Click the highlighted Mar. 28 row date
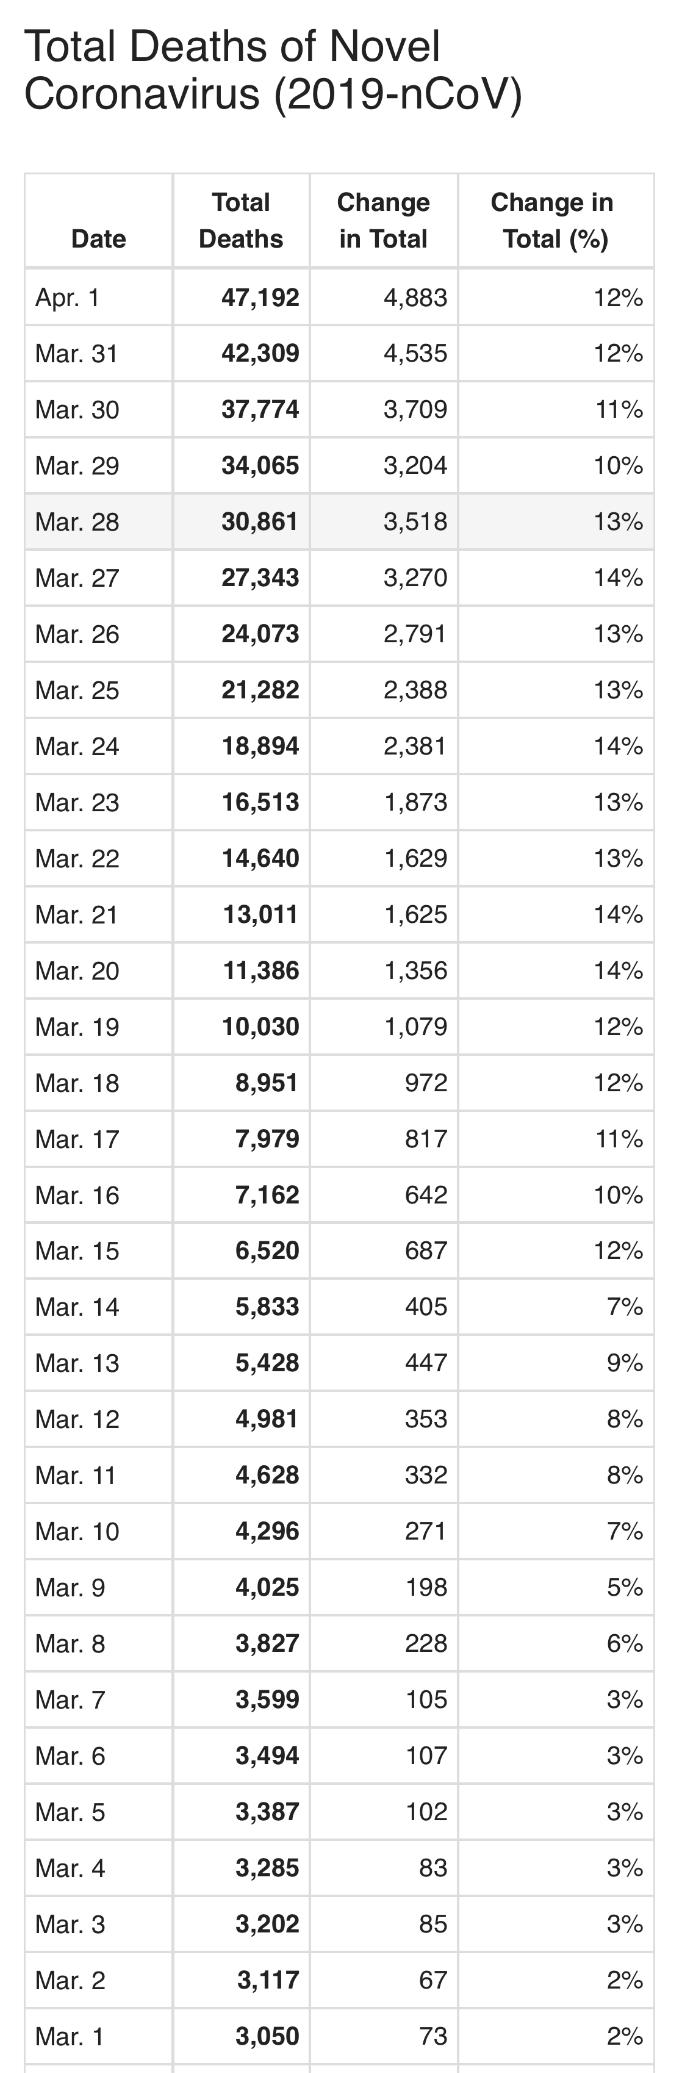 76,522
